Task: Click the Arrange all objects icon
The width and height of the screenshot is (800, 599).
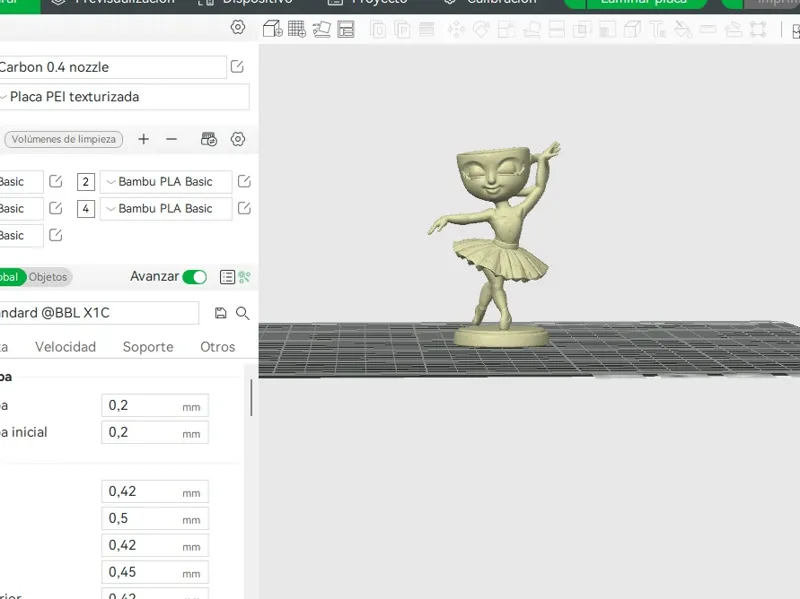Action: (346, 30)
